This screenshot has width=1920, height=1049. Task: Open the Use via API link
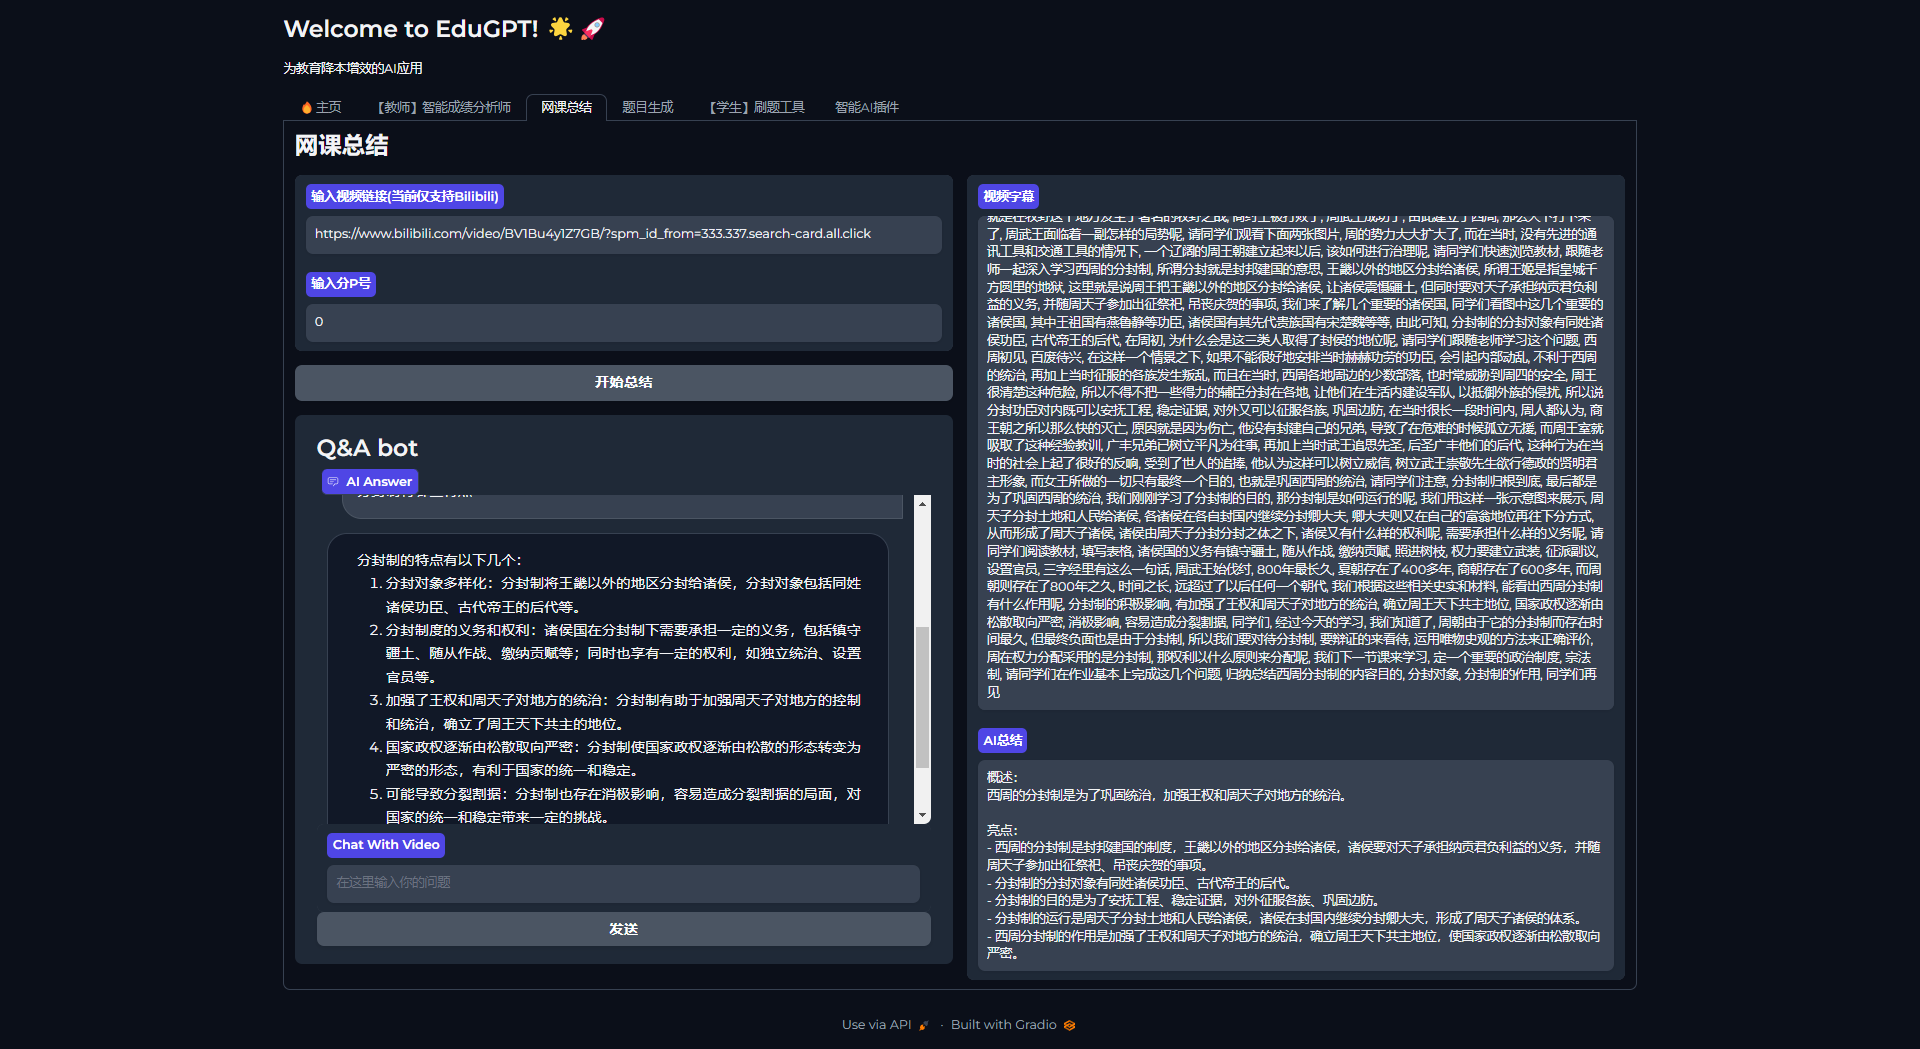click(876, 1025)
